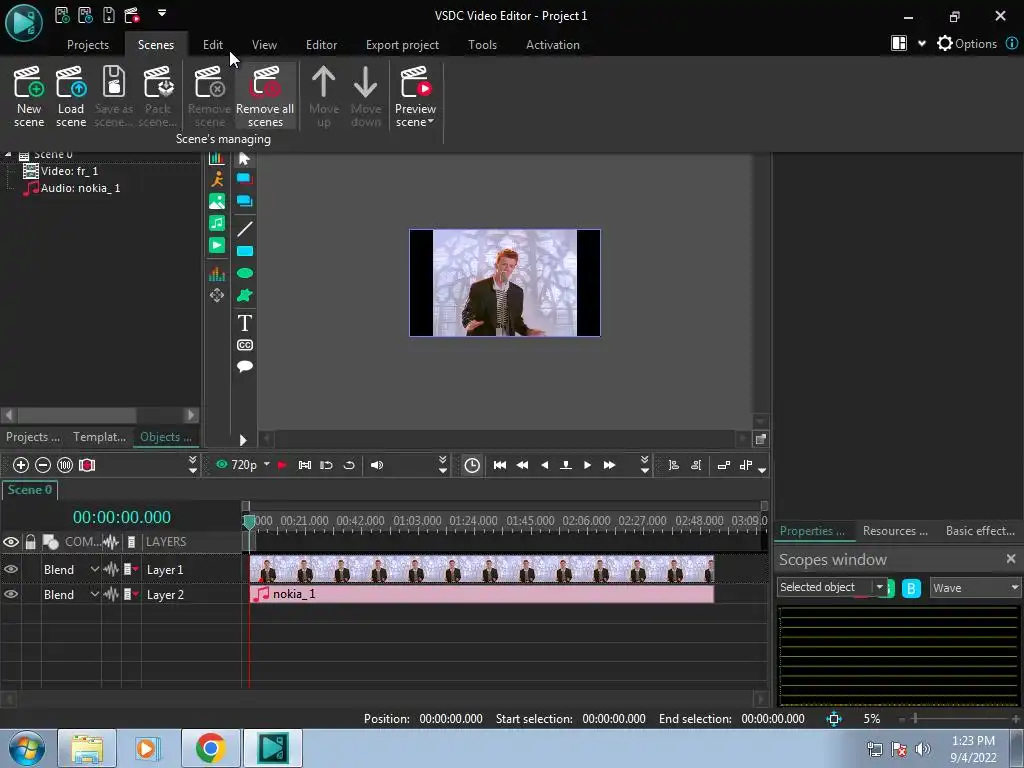Screen dimensions: 1024x768
Task: Open the View ribbon tab
Action: click(x=264, y=44)
